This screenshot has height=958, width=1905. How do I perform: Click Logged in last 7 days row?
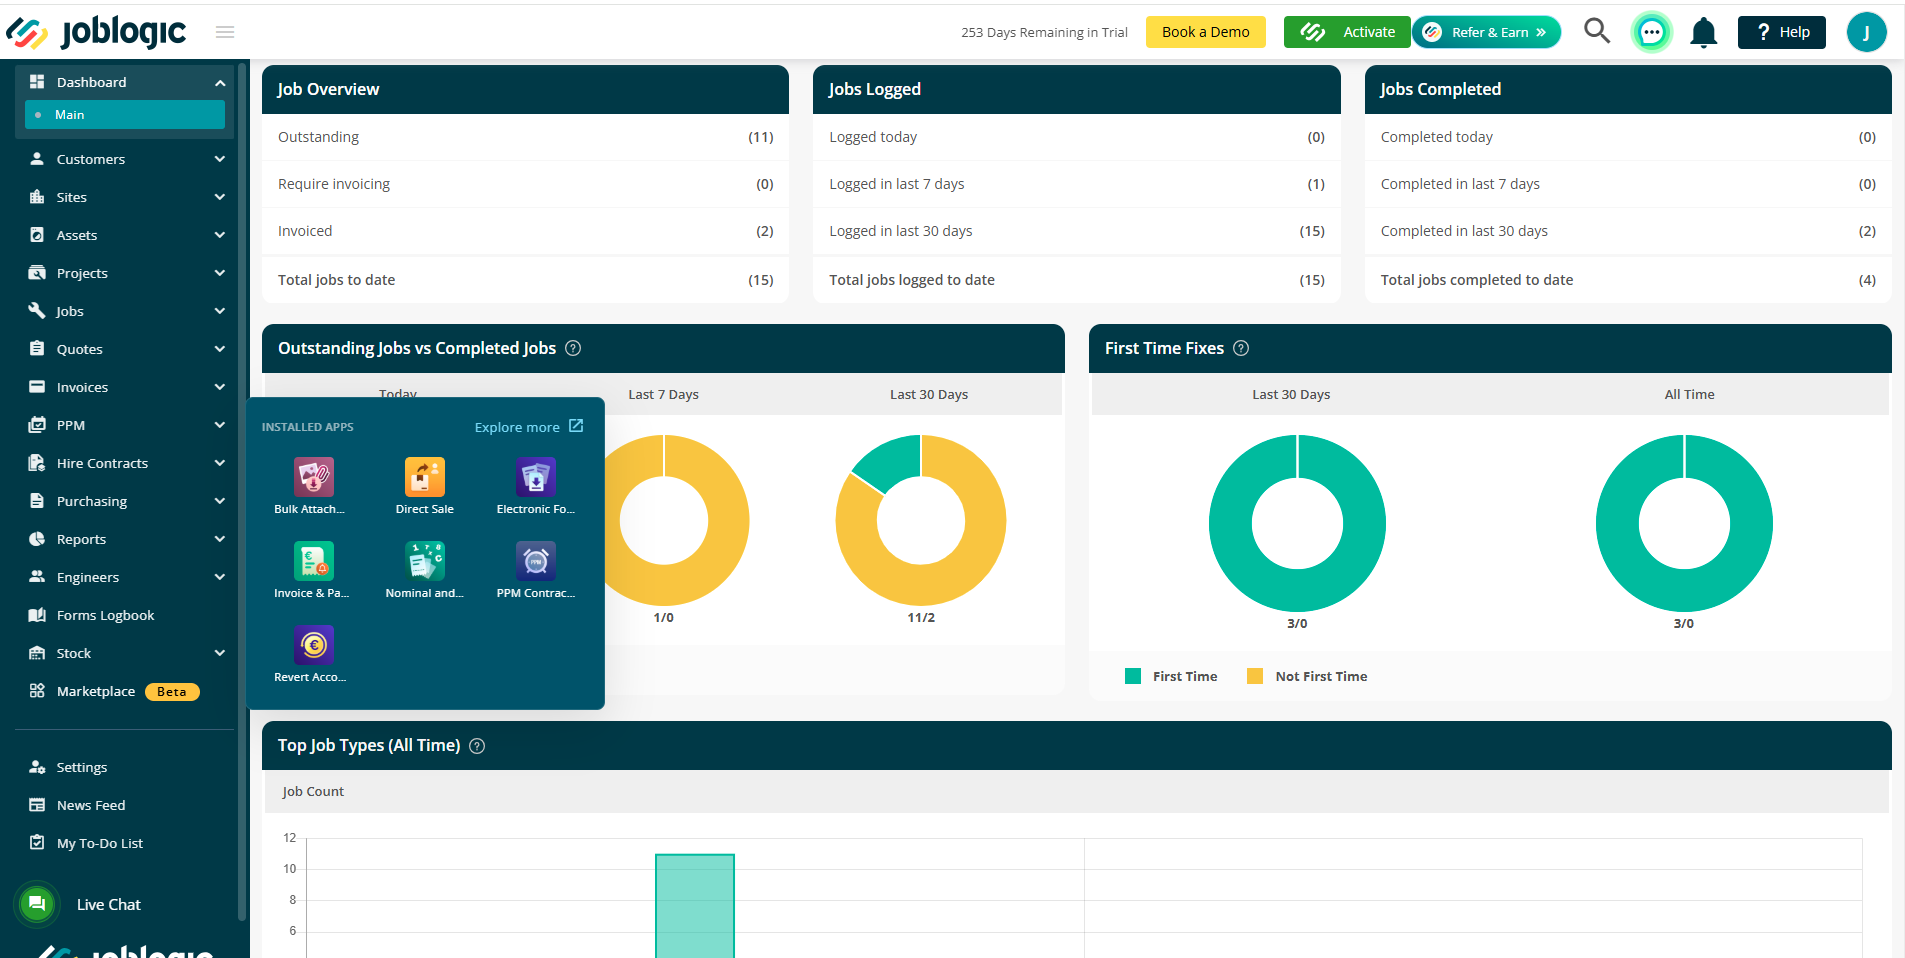tap(1076, 184)
